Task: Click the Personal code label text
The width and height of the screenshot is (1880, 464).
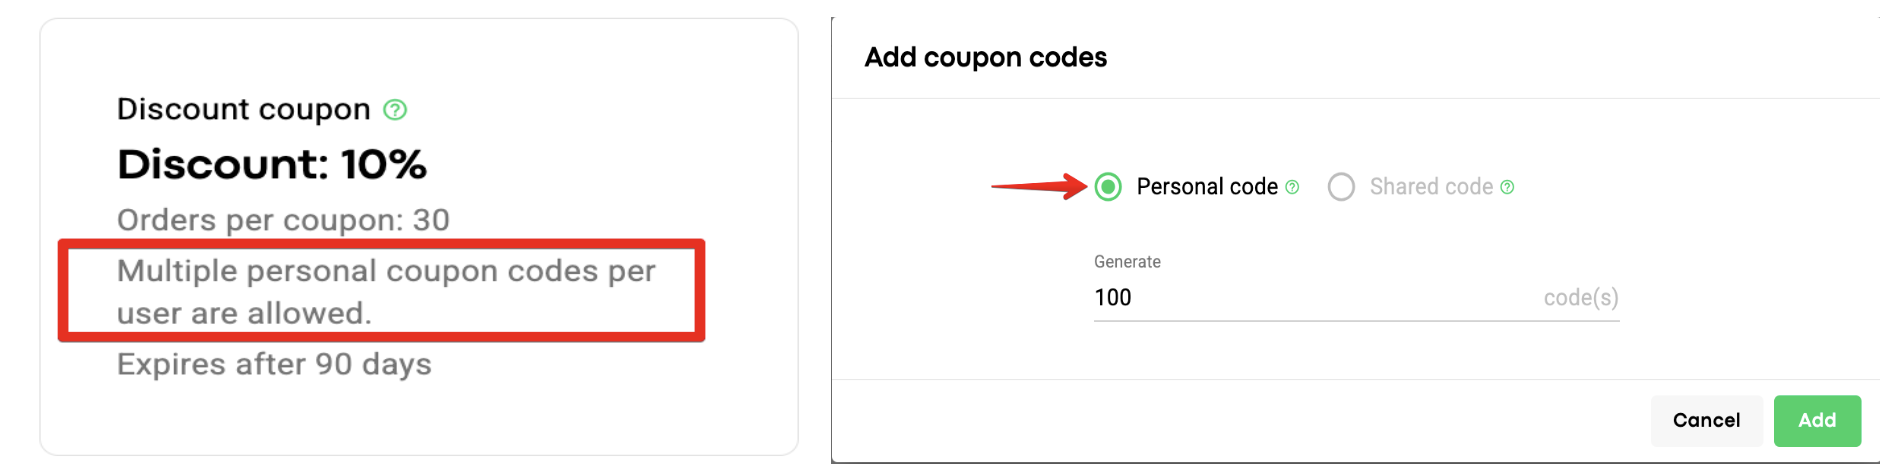Action: pyautogui.click(x=1207, y=187)
